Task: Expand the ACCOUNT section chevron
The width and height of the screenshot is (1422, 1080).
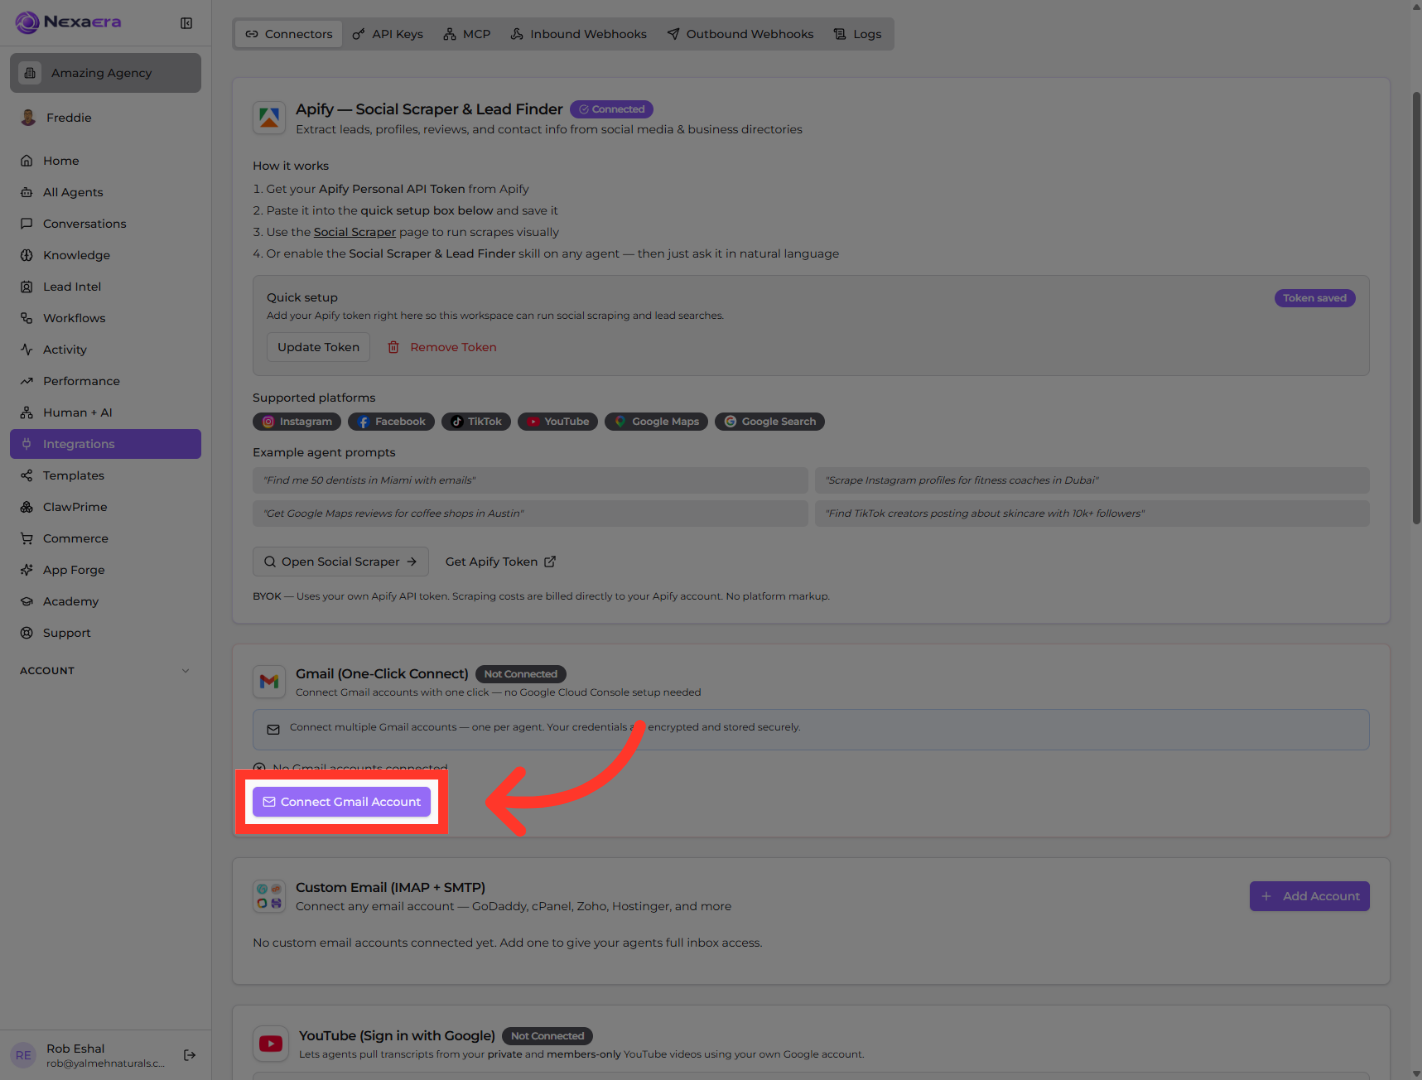Action: (185, 671)
